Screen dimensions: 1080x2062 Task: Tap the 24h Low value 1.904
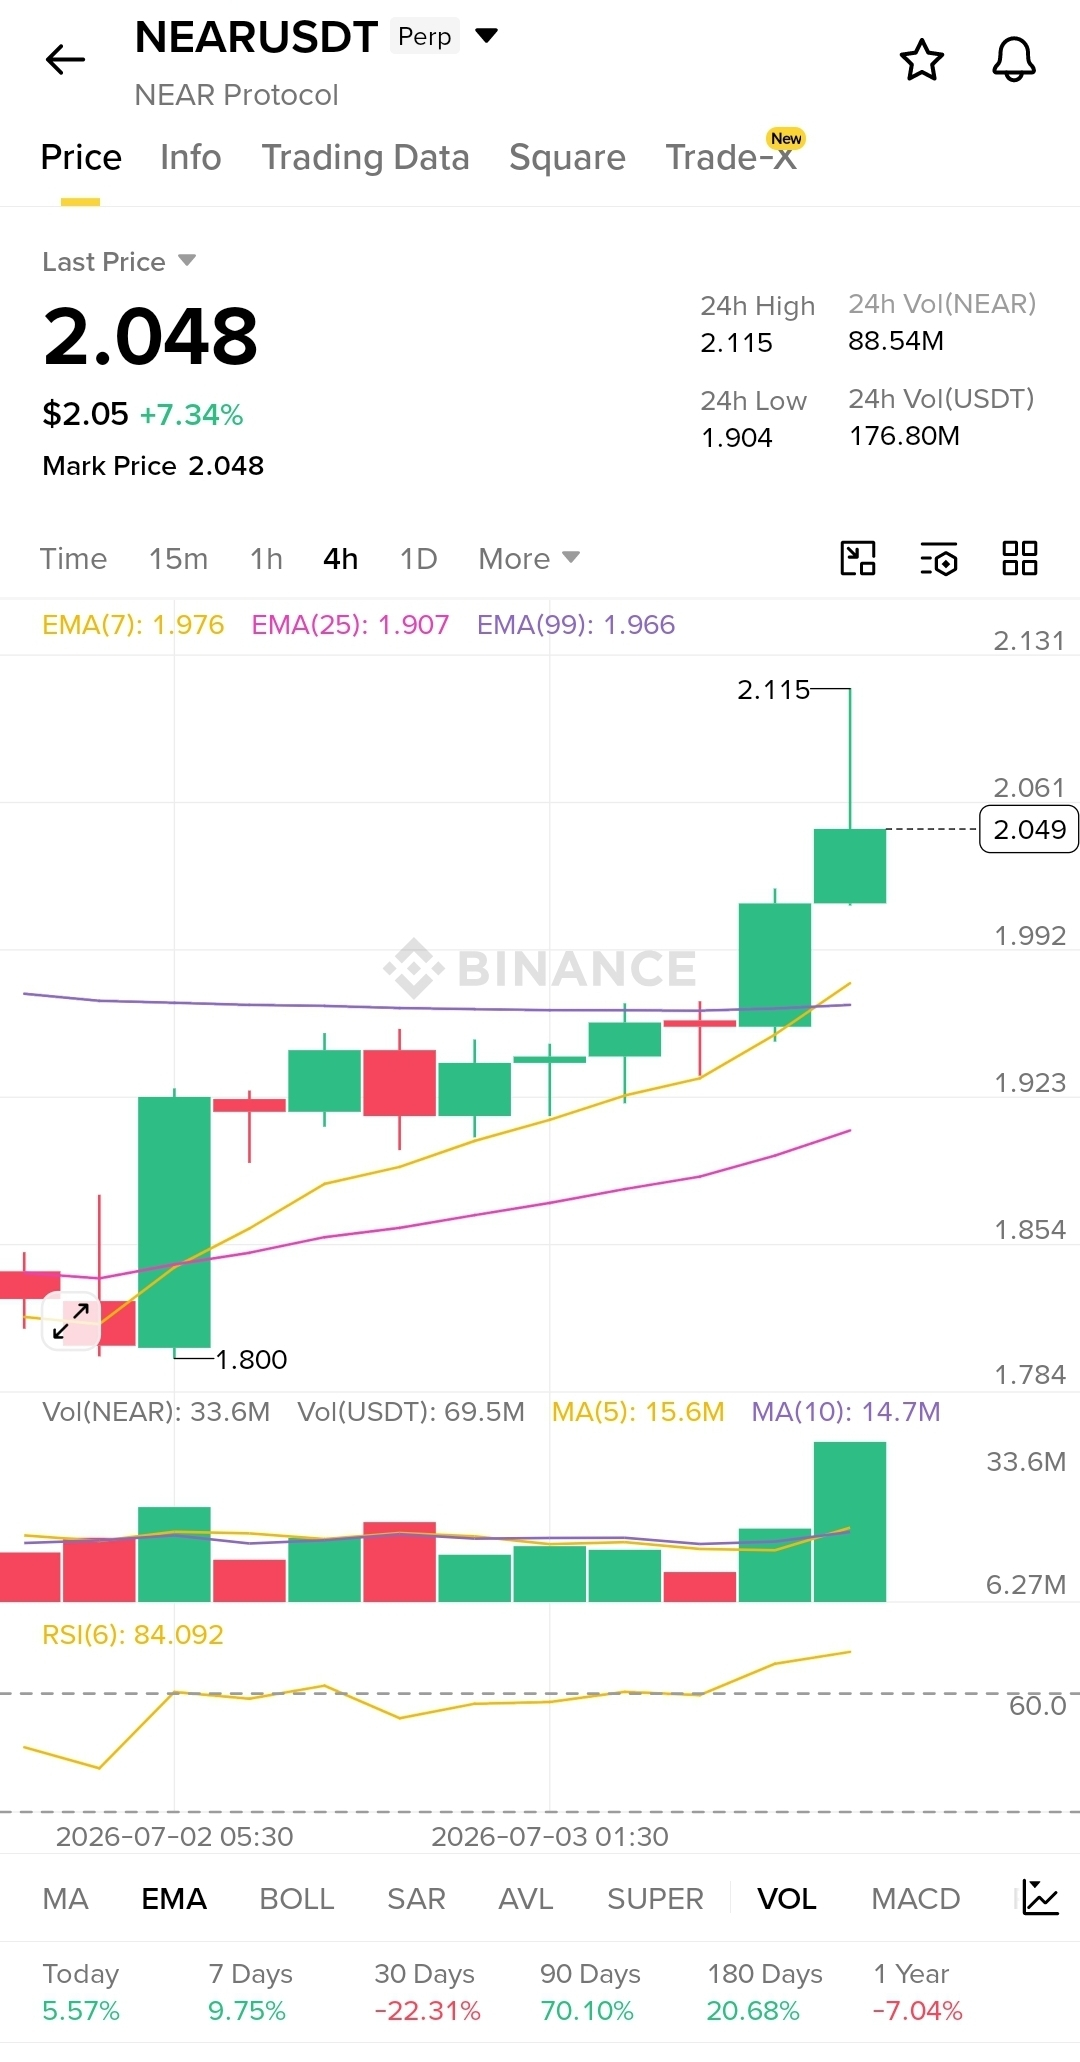tap(737, 438)
